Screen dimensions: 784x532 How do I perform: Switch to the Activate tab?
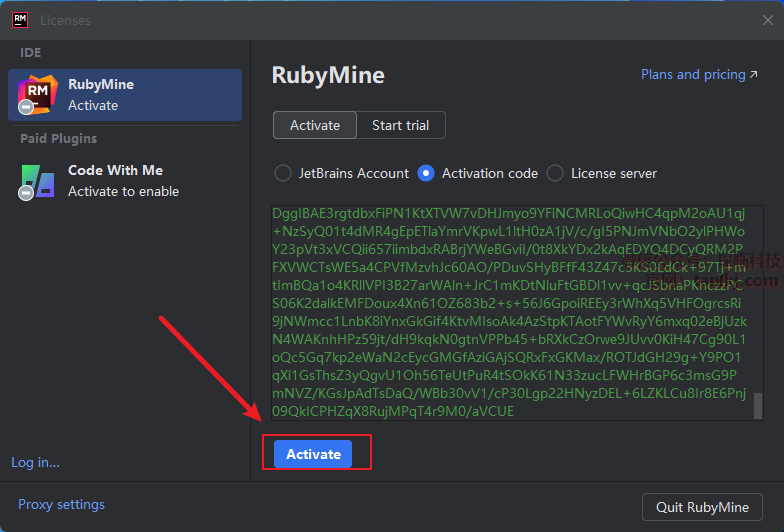[315, 125]
